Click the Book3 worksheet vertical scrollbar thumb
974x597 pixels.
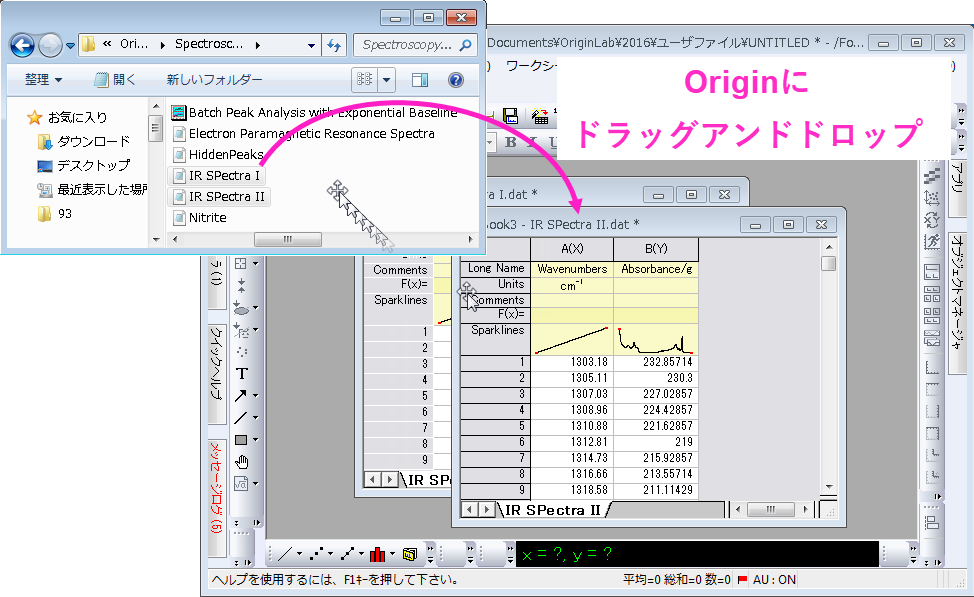[x=828, y=263]
